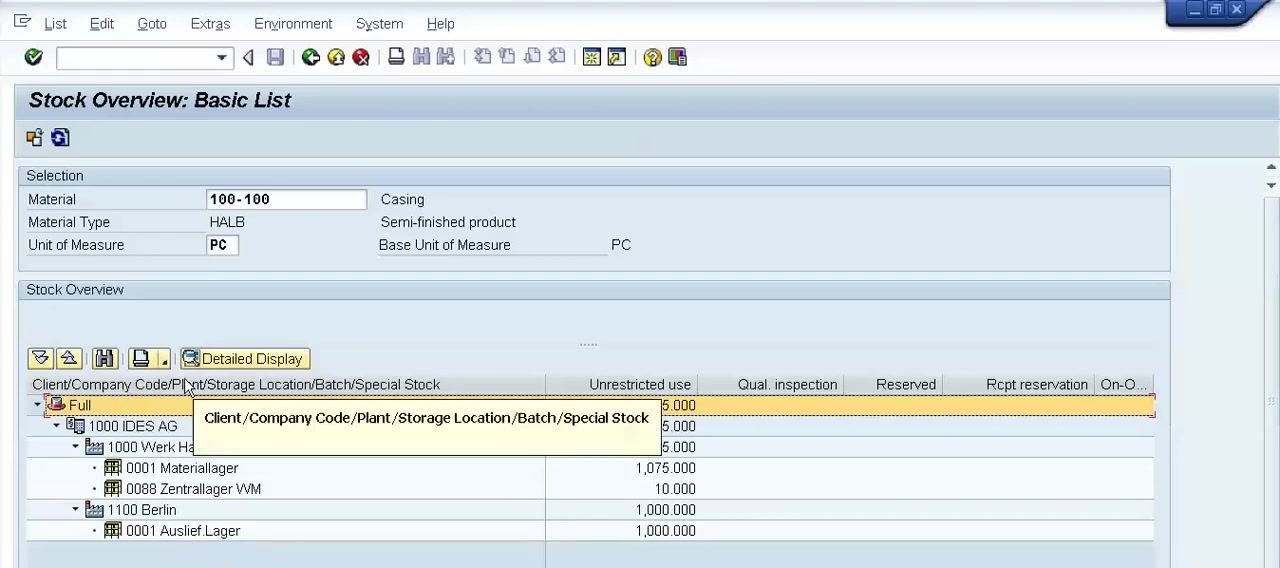
Task: Click the Print icon in stock overview toolbar
Action: (x=141, y=359)
